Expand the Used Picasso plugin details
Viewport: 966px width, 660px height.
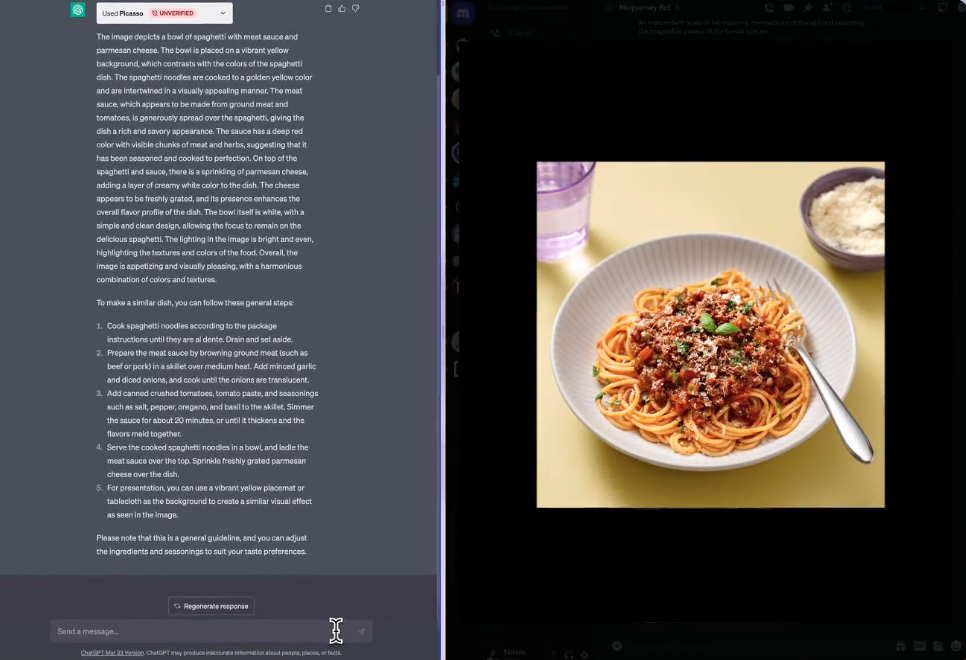pos(223,13)
